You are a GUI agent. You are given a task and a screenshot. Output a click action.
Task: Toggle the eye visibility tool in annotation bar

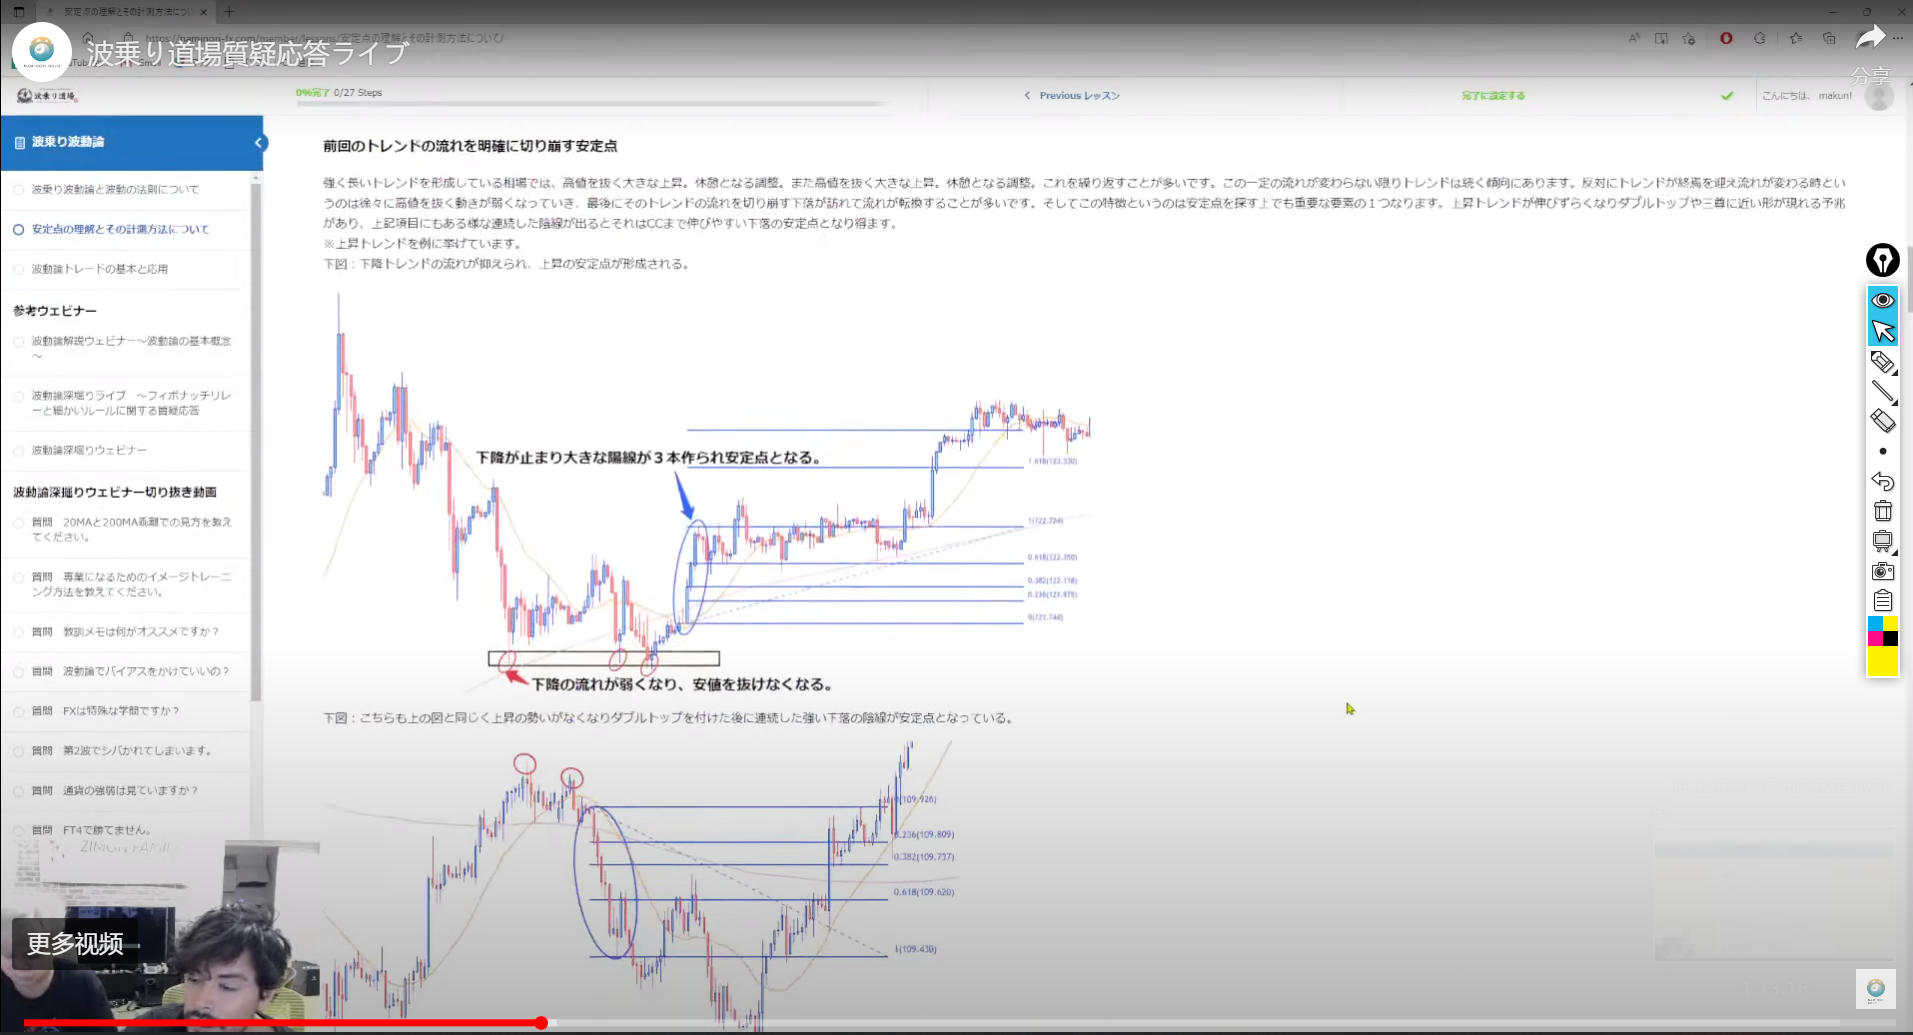(x=1883, y=300)
